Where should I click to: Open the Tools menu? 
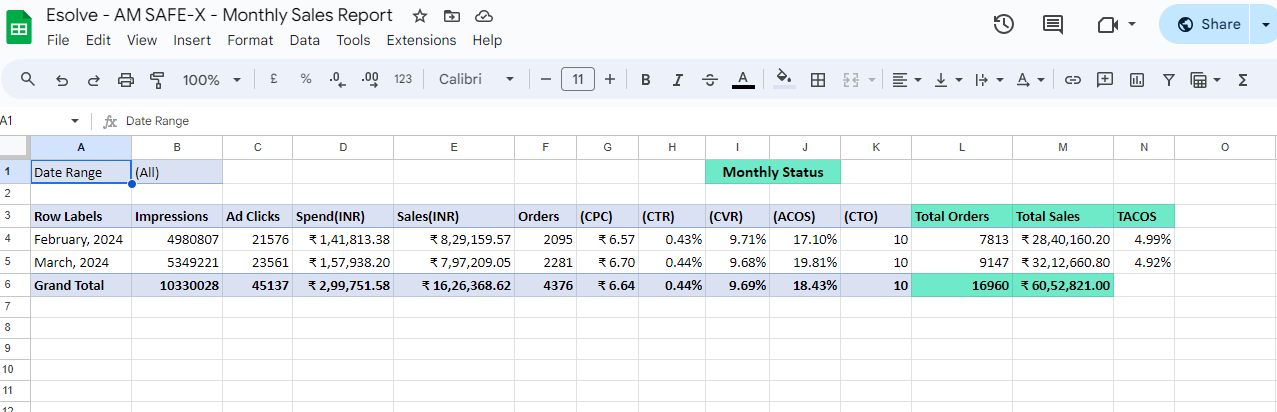pos(353,40)
